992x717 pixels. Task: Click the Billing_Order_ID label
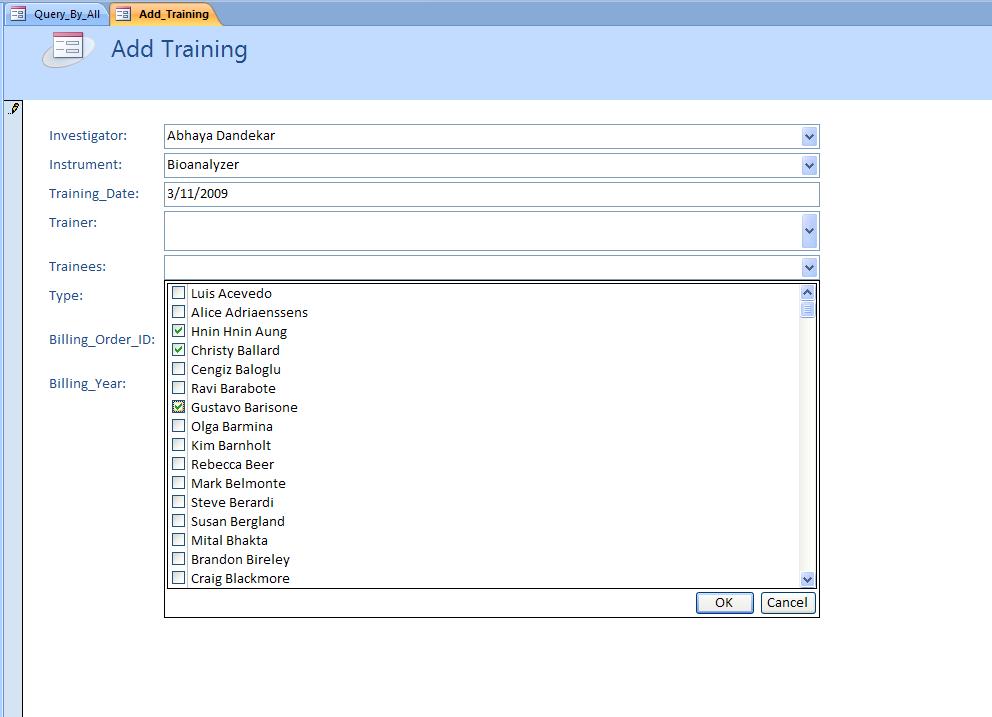click(x=102, y=340)
